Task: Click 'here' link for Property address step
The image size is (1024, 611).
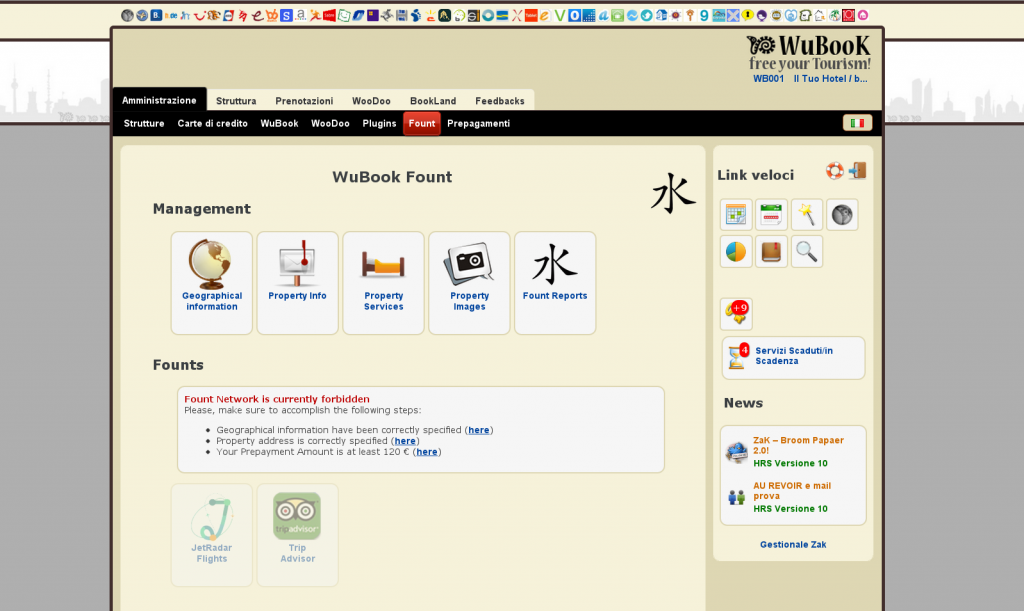Action: click(405, 441)
